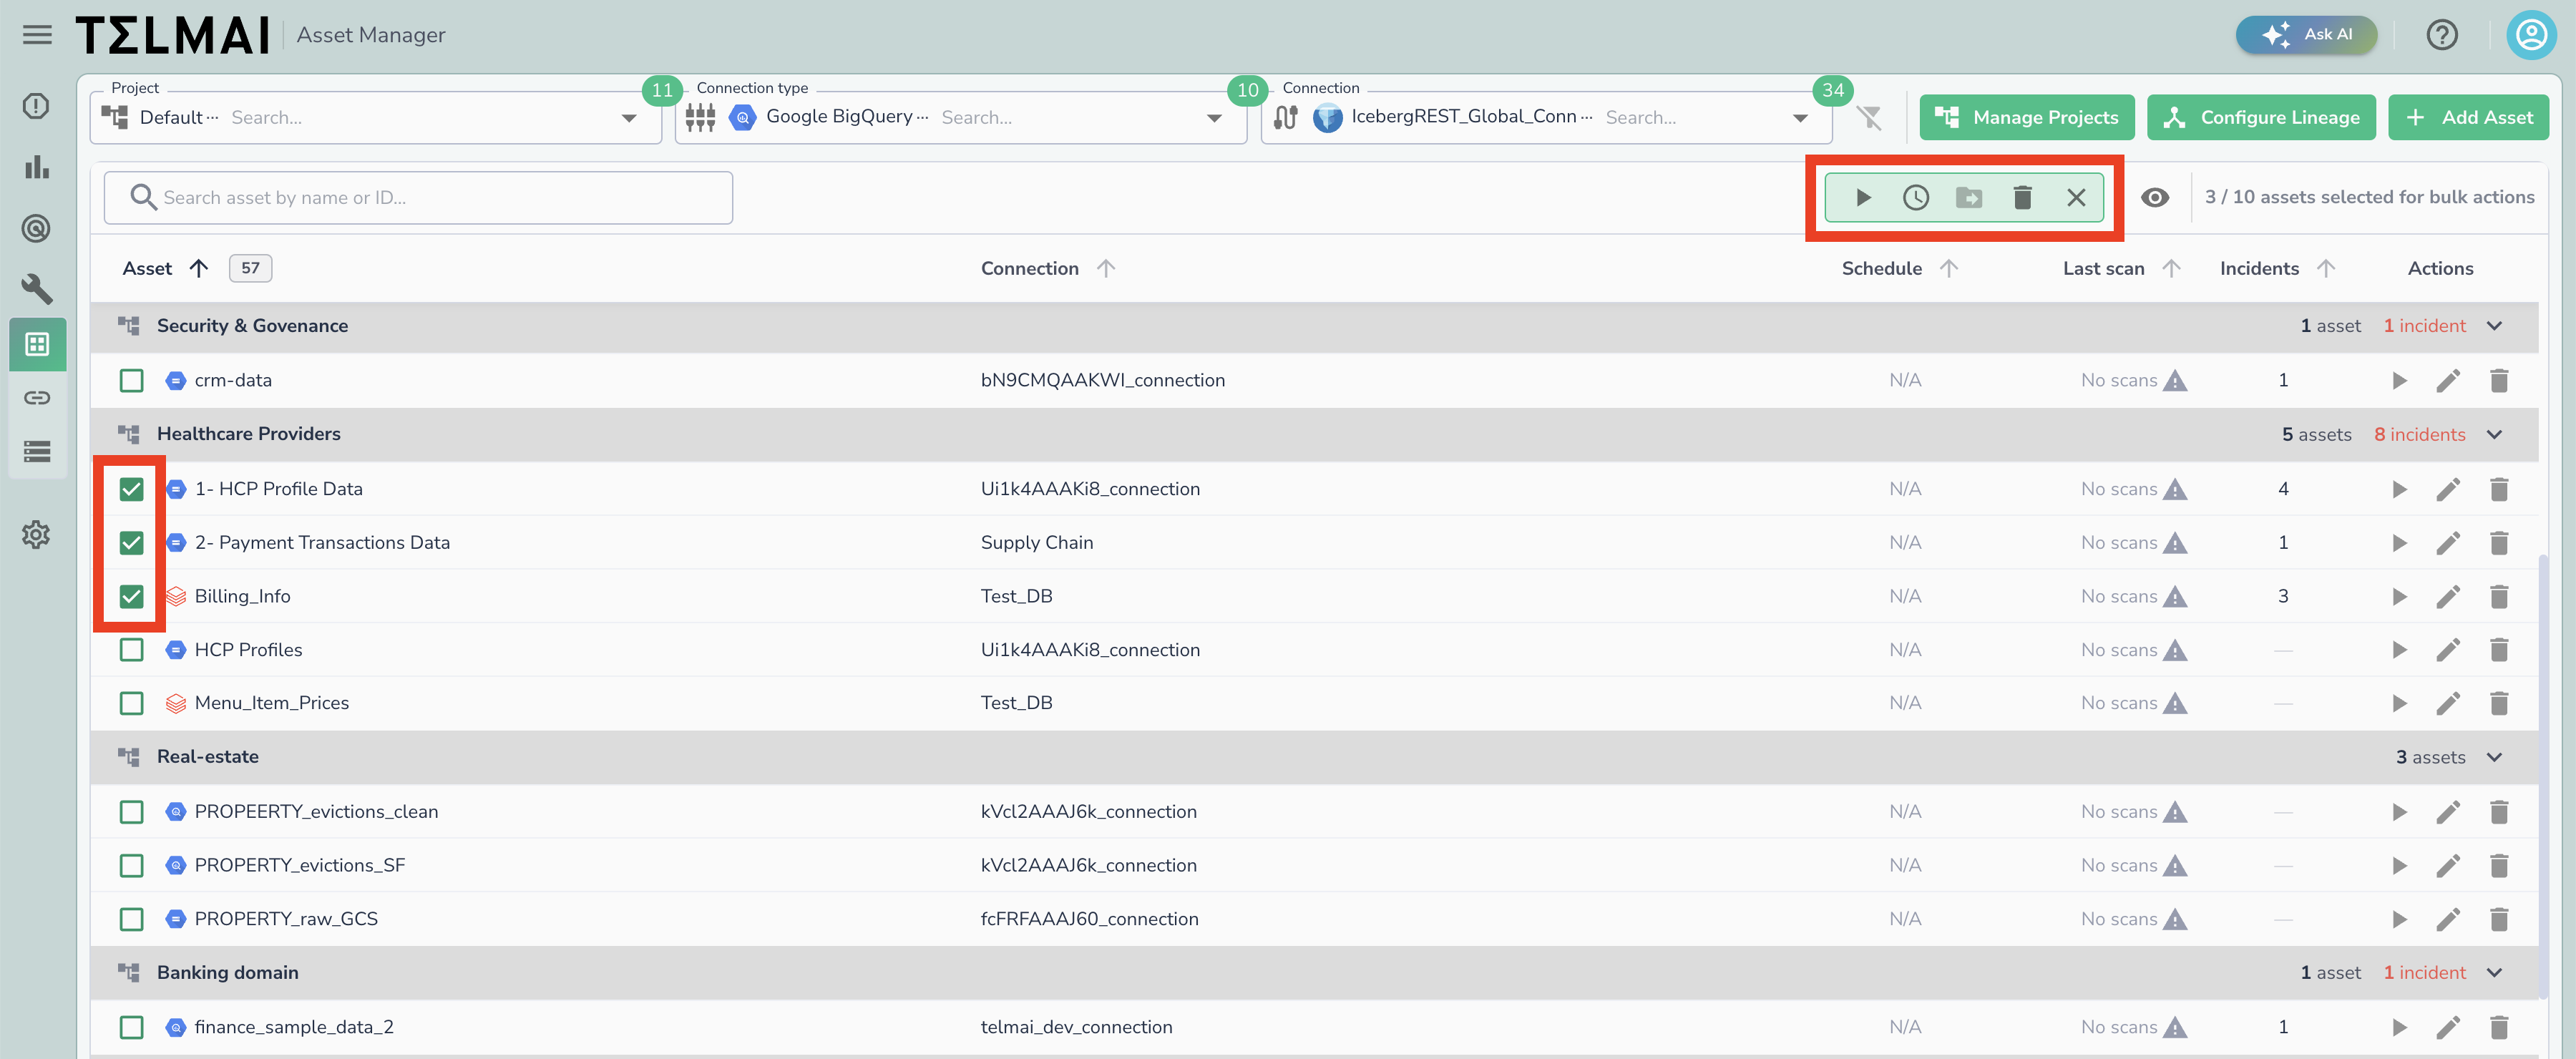Edit the PROPERTY_raw_GCS asset

[x=2448, y=919]
